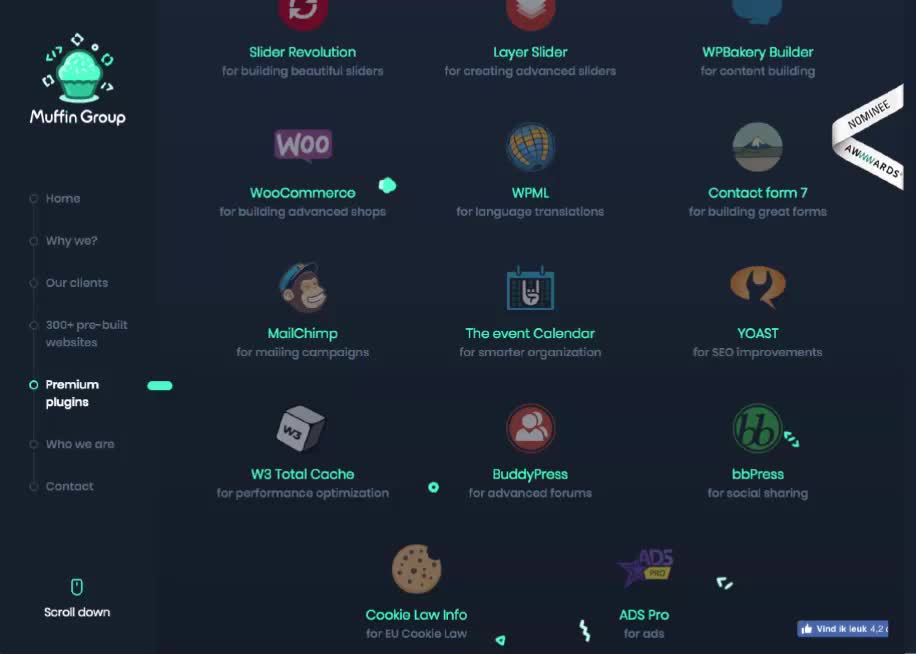Navigate to Our clients section
916x654 pixels.
click(x=77, y=283)
